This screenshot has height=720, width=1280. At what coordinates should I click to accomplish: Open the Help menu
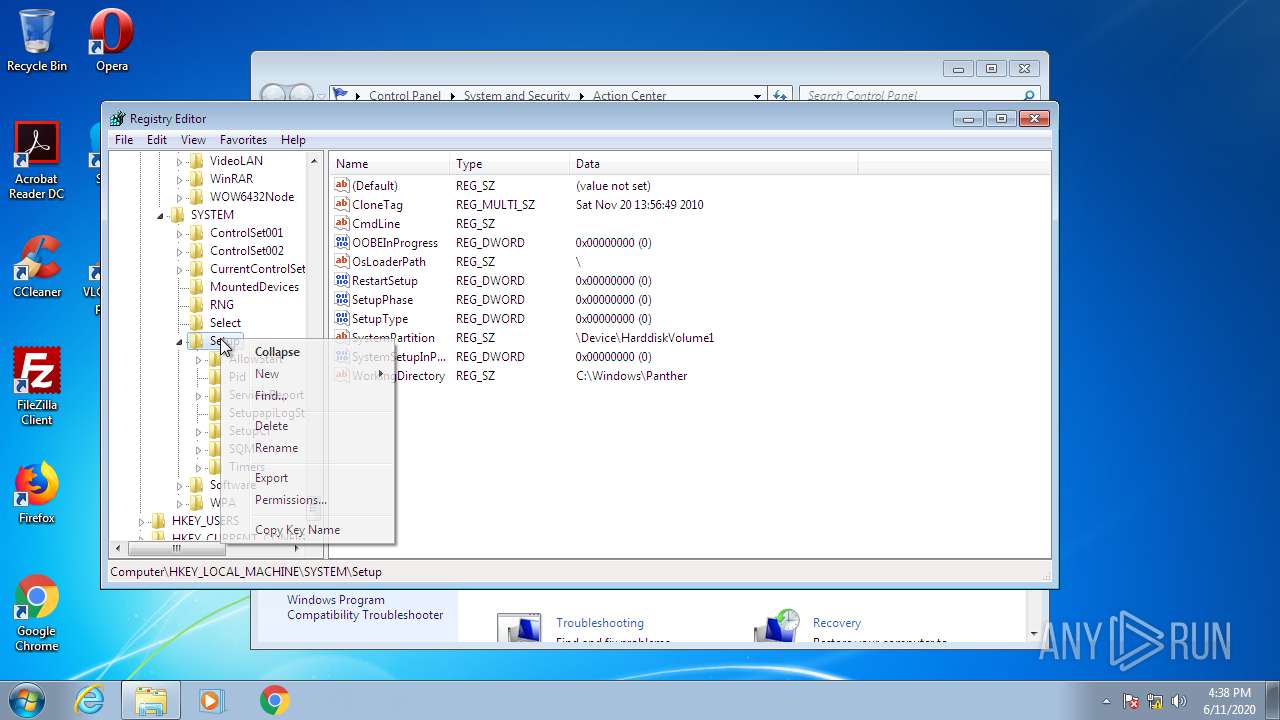tap(293, 140)
